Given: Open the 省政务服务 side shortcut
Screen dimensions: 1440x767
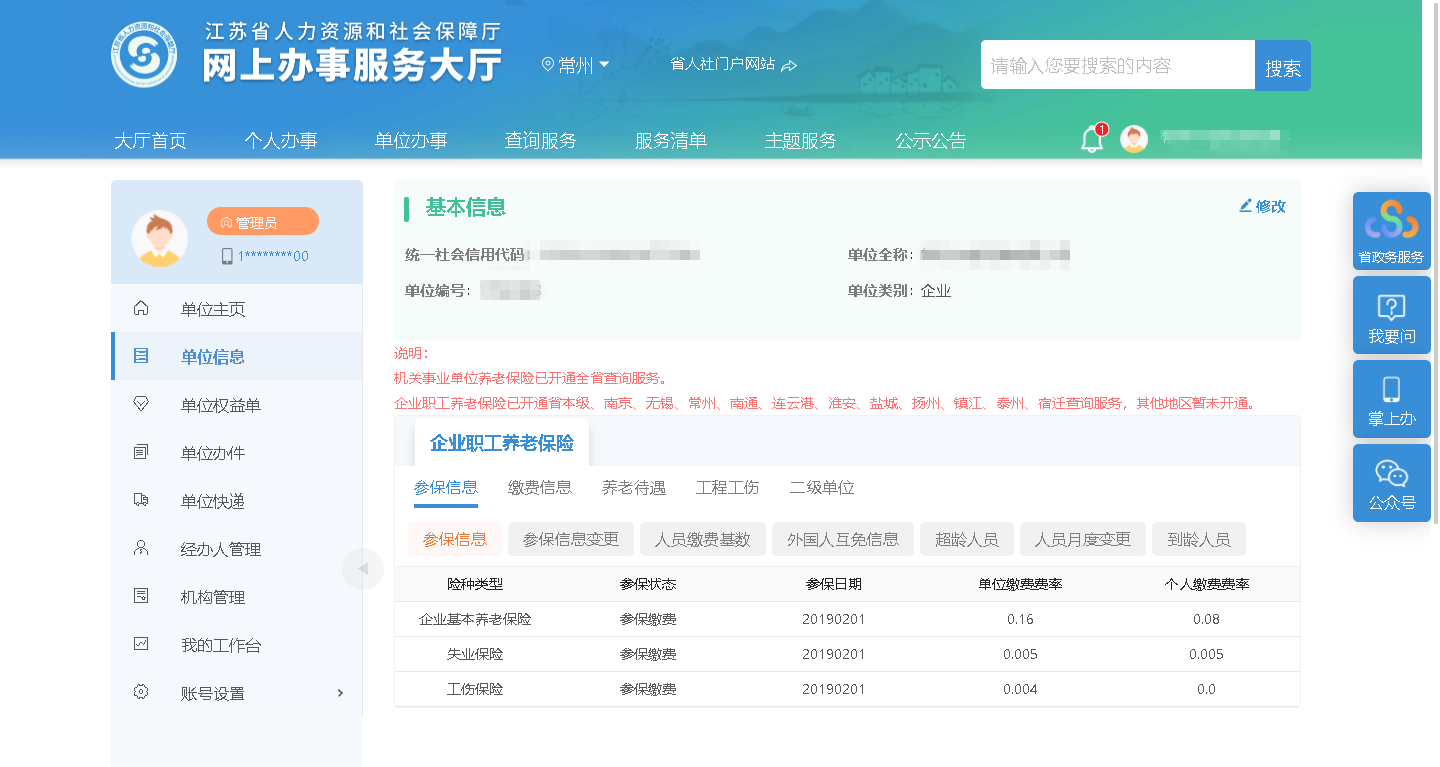Looking at the screenshot, I should 1391,231.
